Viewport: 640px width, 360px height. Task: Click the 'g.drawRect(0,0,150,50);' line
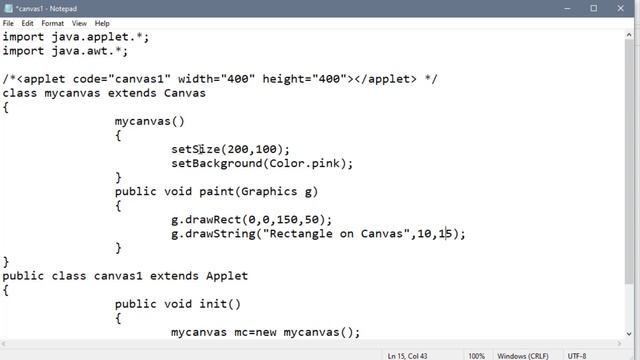click(x=251, y=220)
